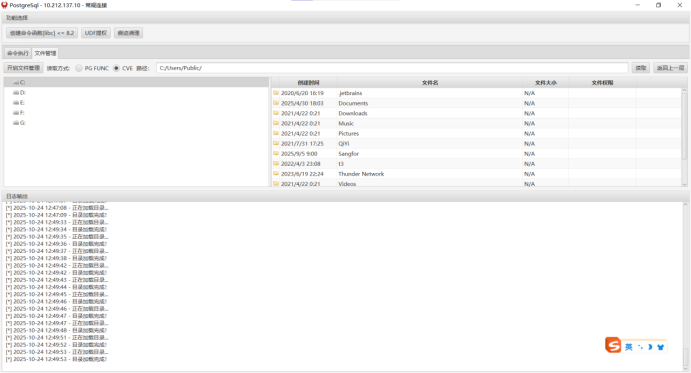Screen dimensions: 691x373
Task: Click the Music folder icon
Action: [276, 123]
